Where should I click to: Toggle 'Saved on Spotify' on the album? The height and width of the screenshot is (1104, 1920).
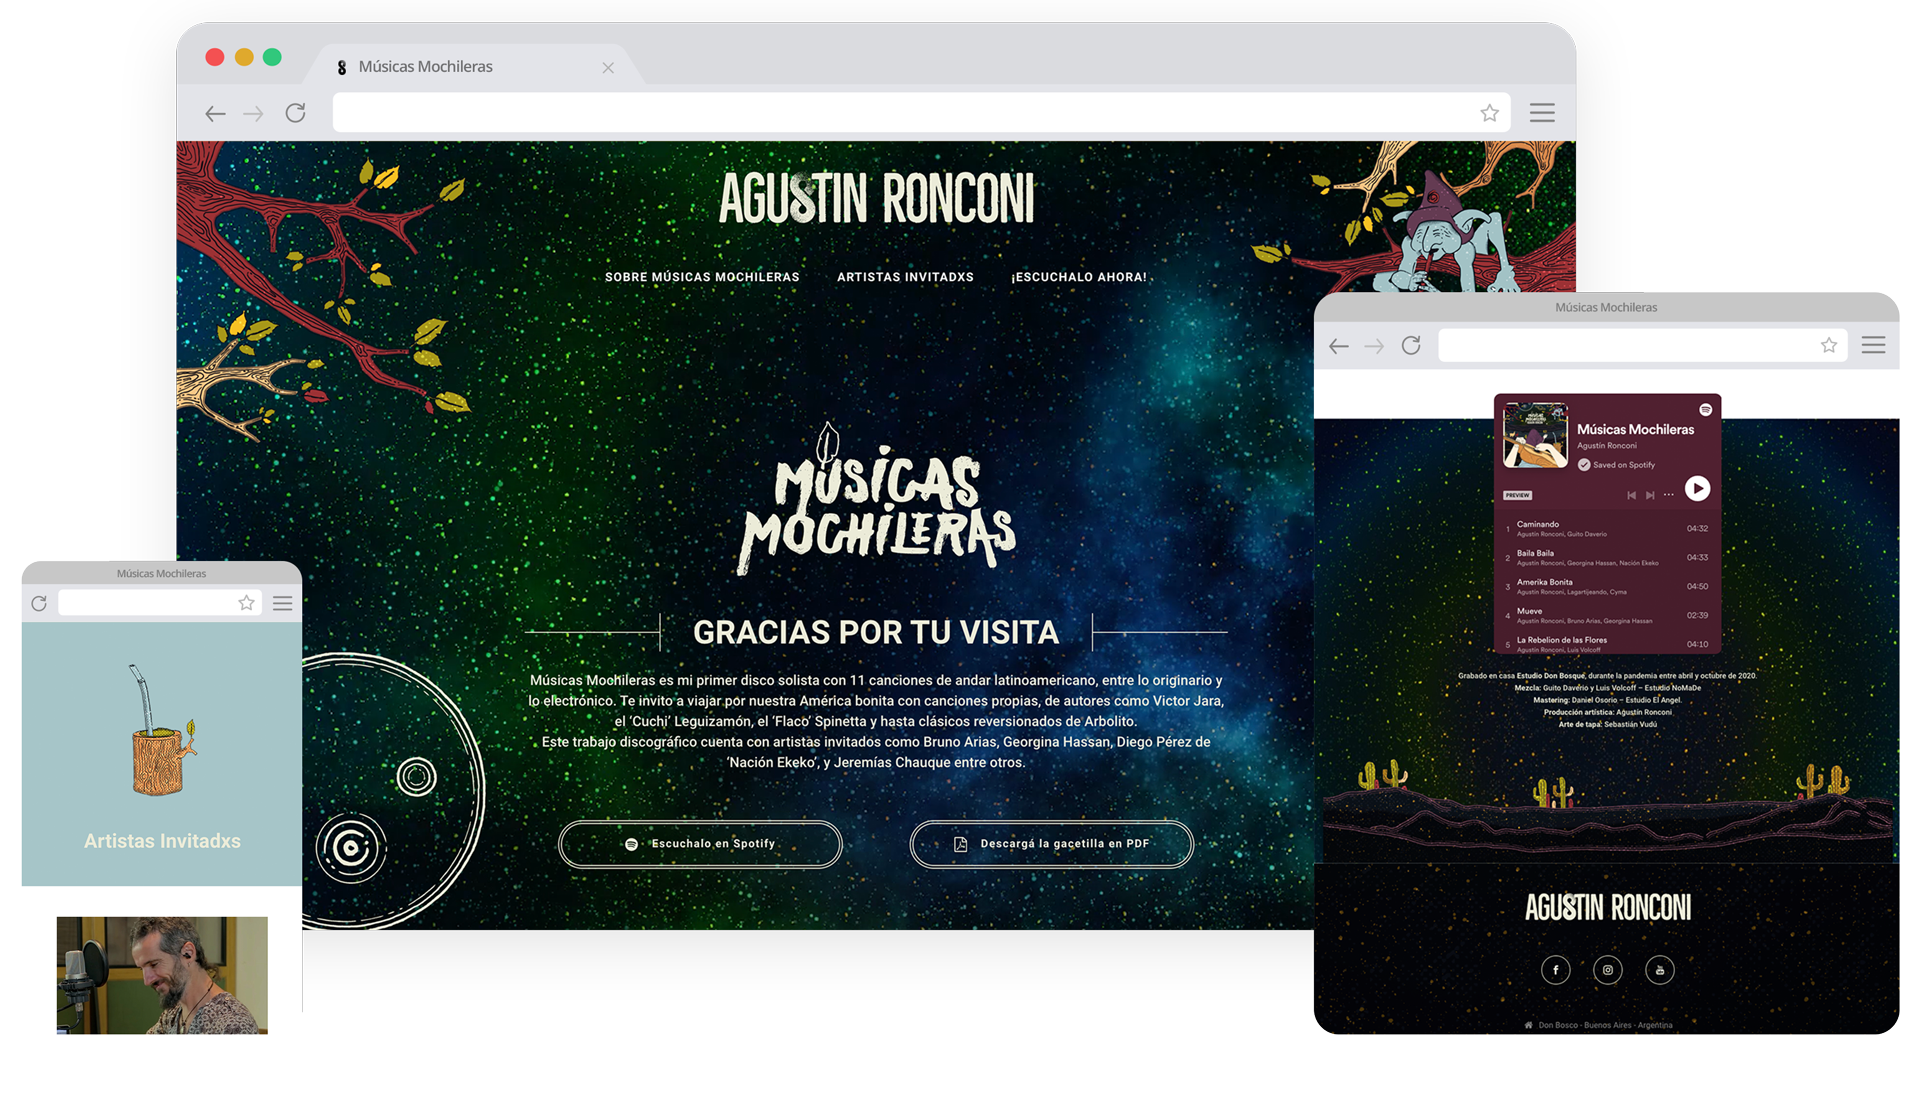click(1584, 465)
